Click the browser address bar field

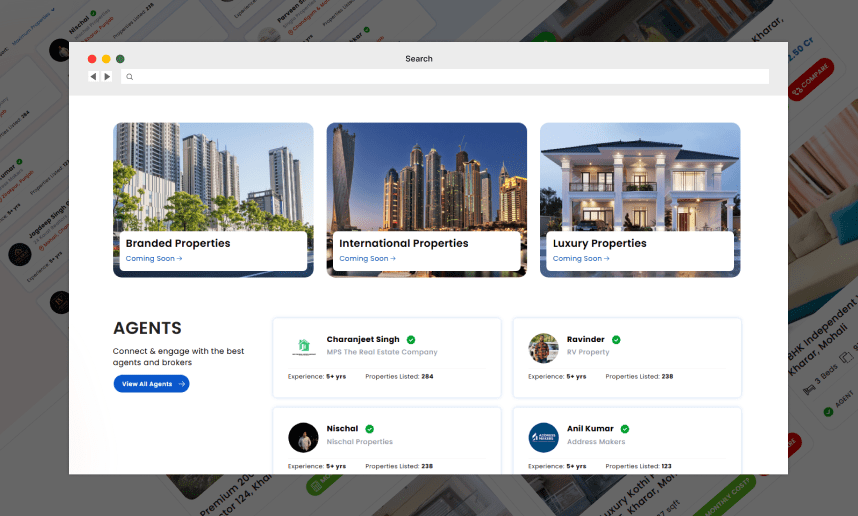click(450, 77)
